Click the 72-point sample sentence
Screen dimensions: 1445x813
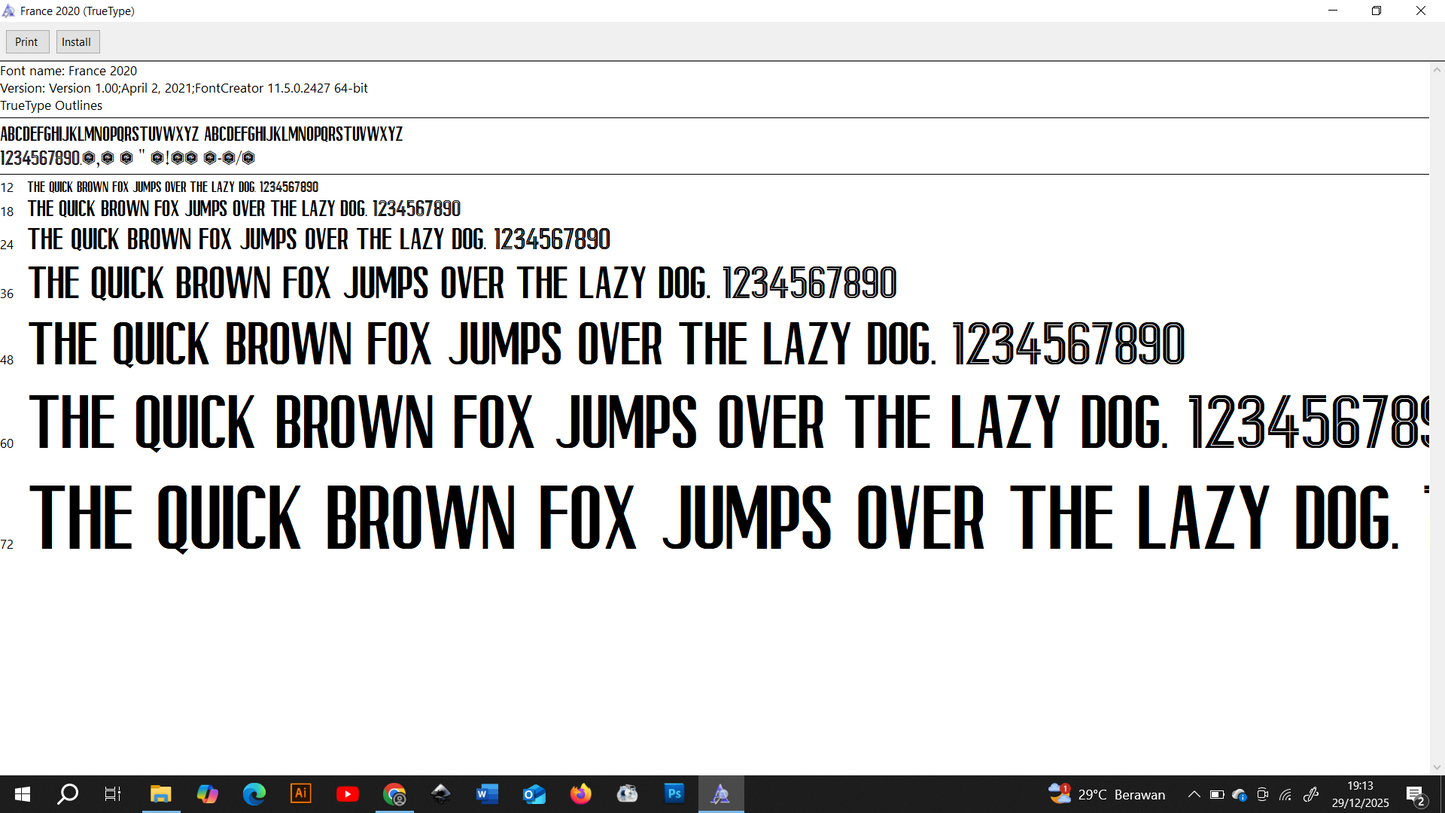click(728, 517)
